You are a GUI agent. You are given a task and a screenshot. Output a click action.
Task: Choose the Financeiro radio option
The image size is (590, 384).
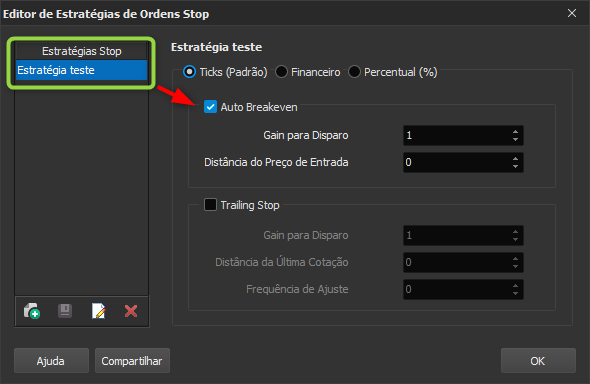click(281, 71)
